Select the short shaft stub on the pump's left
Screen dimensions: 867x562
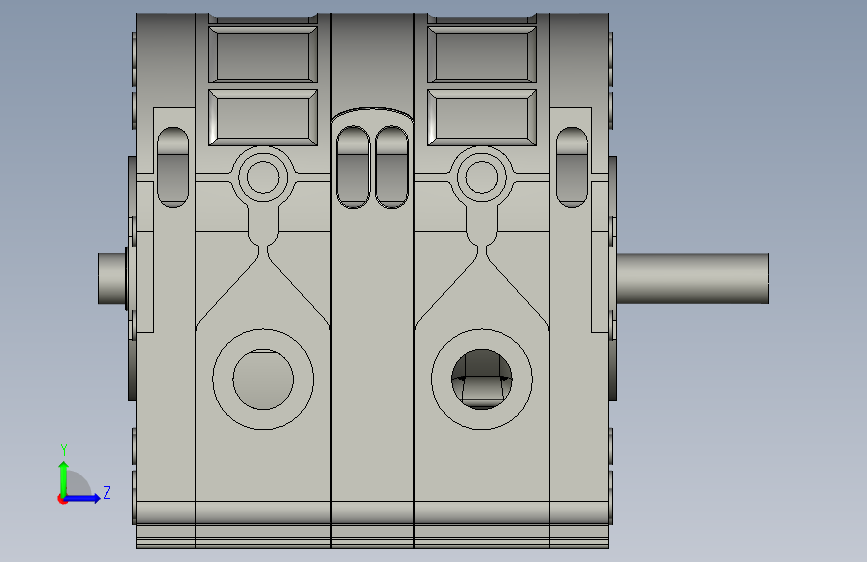click(x=112, y=278)
